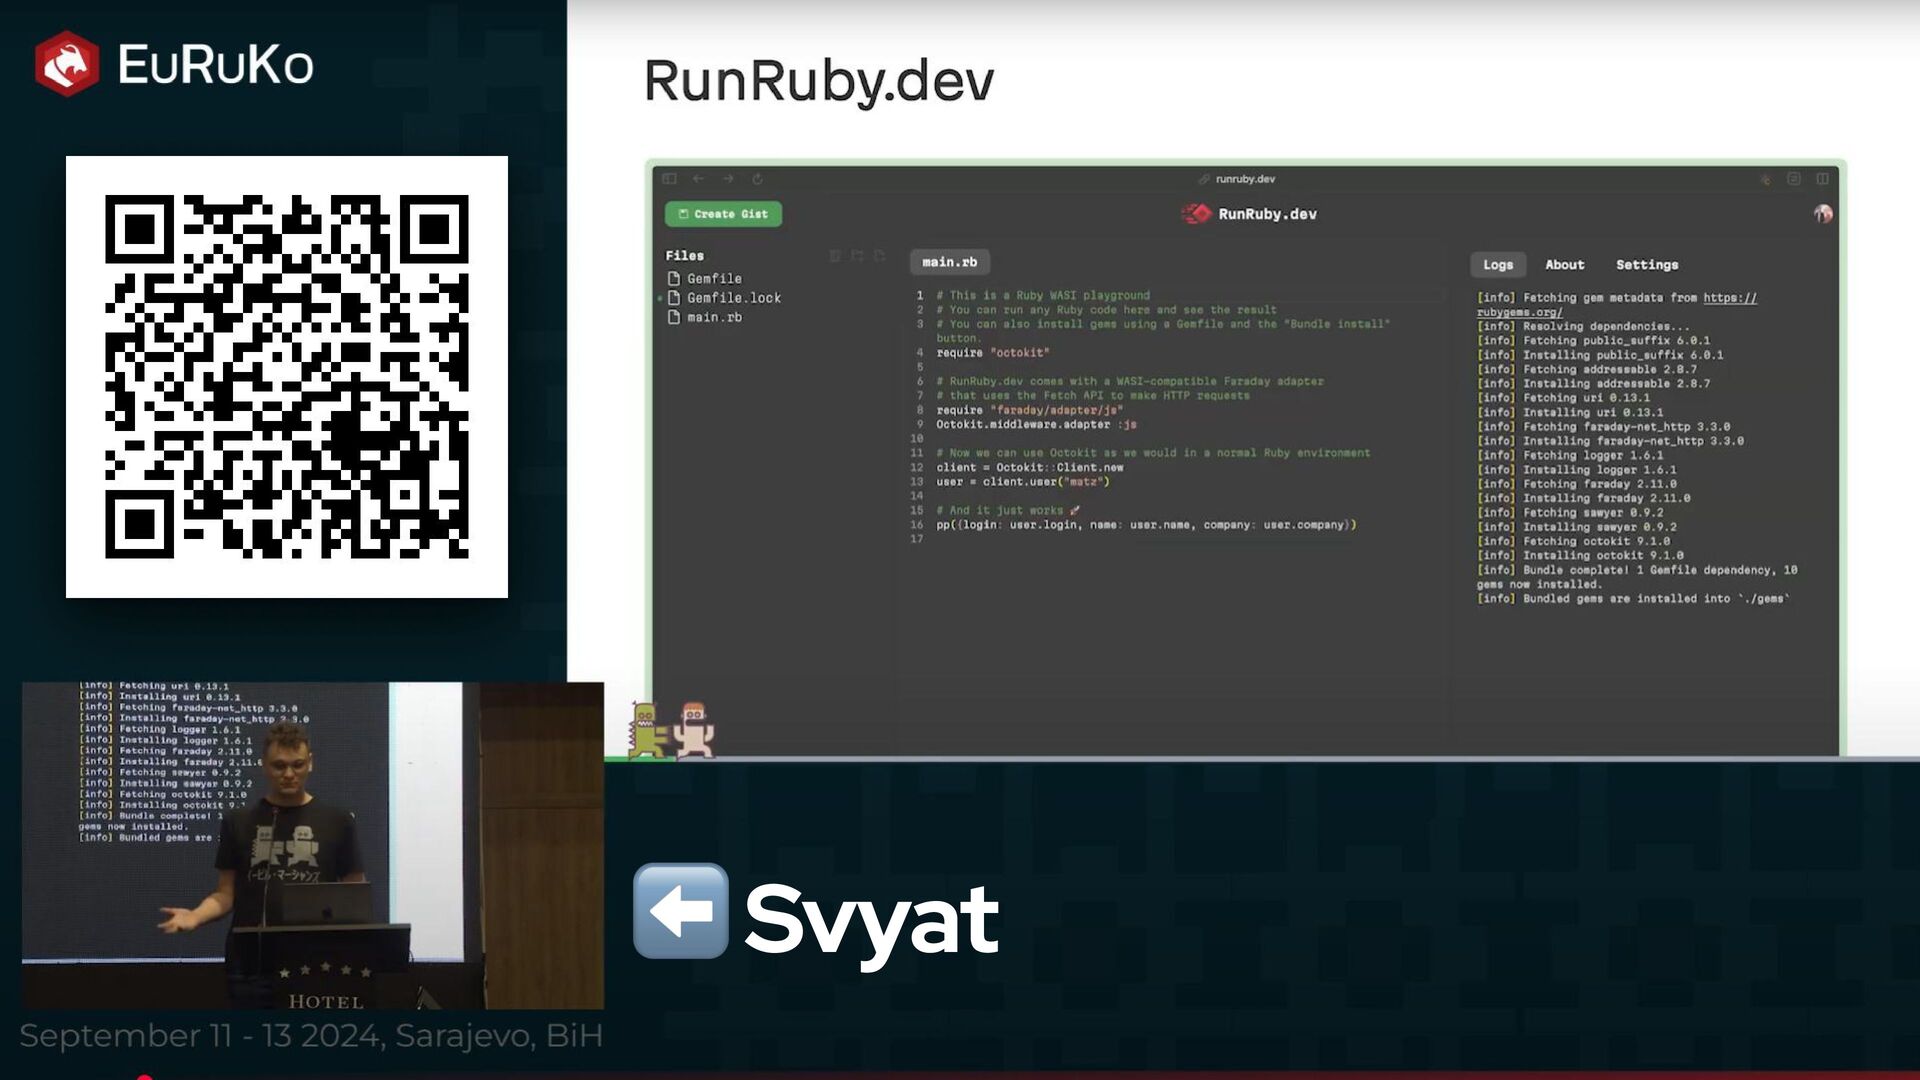The image size is (1920, 1080).
Task: Reload the page with the refresh icon
Action: click(757, 179)
